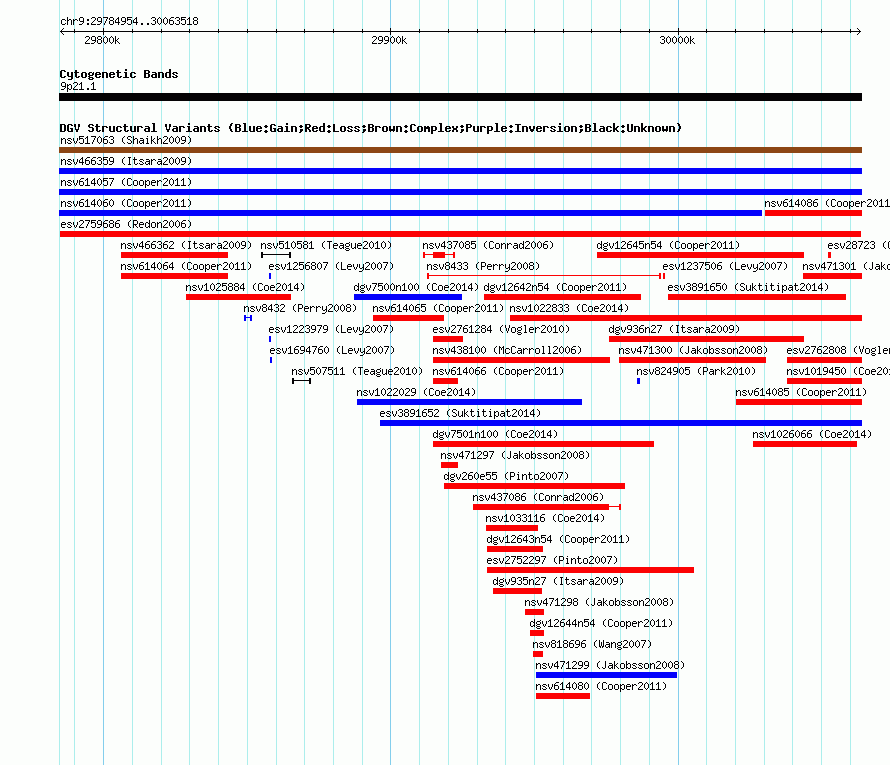The height and width of the screenshot is (765, 890).
Task: Open dgv260e55 (Pinto2007) variant label
Action: 506,476
